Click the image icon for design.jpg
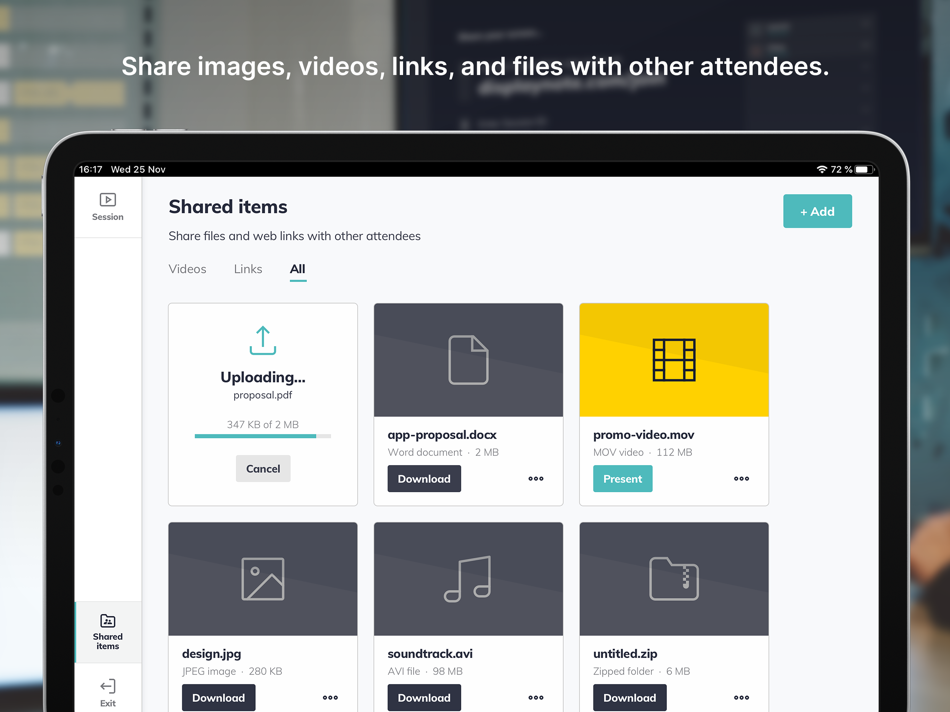 [x=263, y=579]
